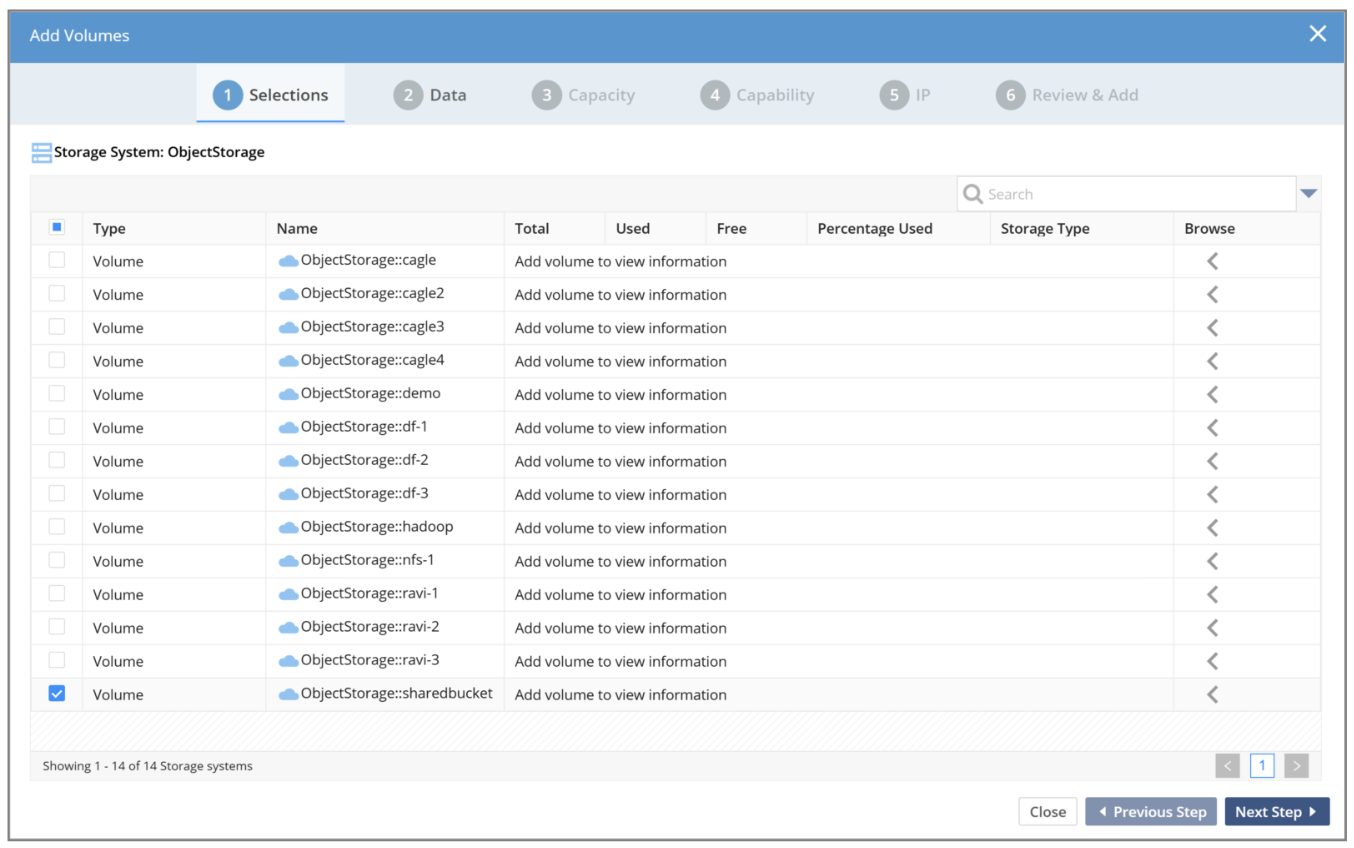Screen dimensions: 1354x848
Task: Click browse arrow for ObjectStorage::ravi-2 row
Action: pyautogui.click(x=1212, y=628)
